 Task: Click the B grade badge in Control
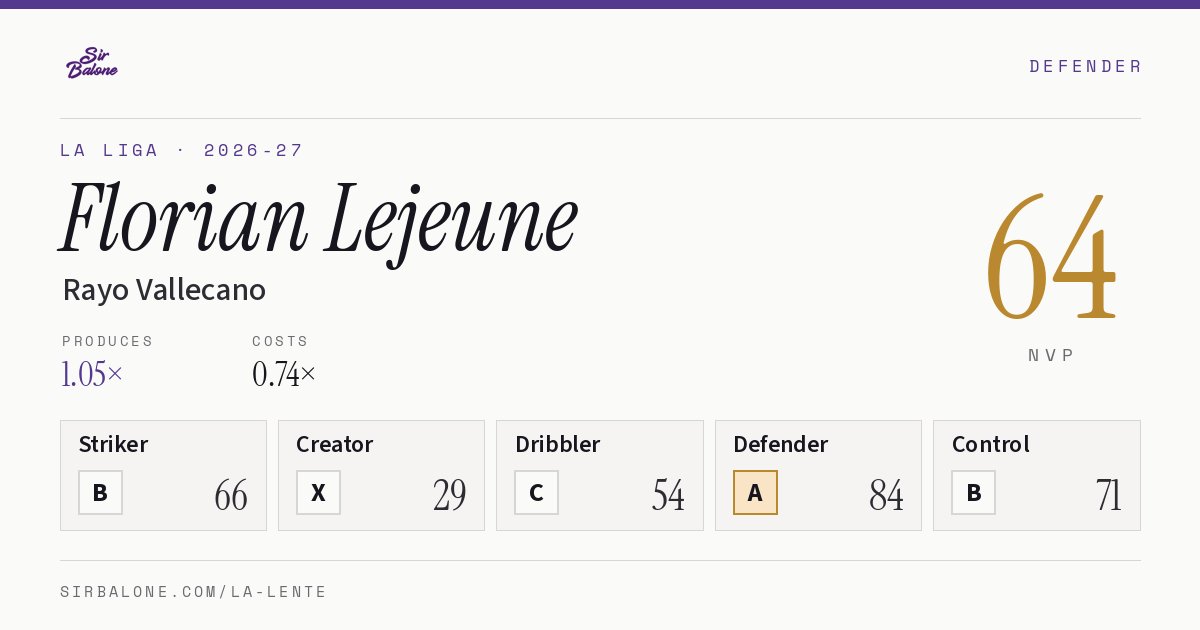tap(973, 492)
